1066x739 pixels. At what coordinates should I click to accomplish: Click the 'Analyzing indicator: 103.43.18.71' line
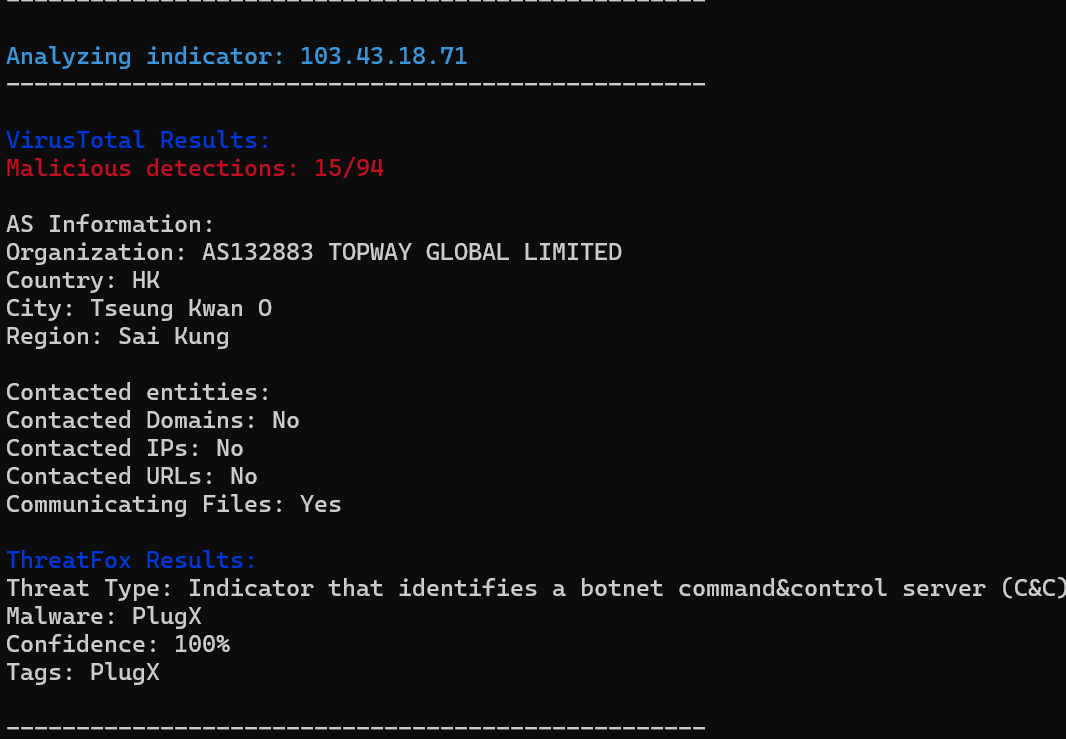point(237,56)
